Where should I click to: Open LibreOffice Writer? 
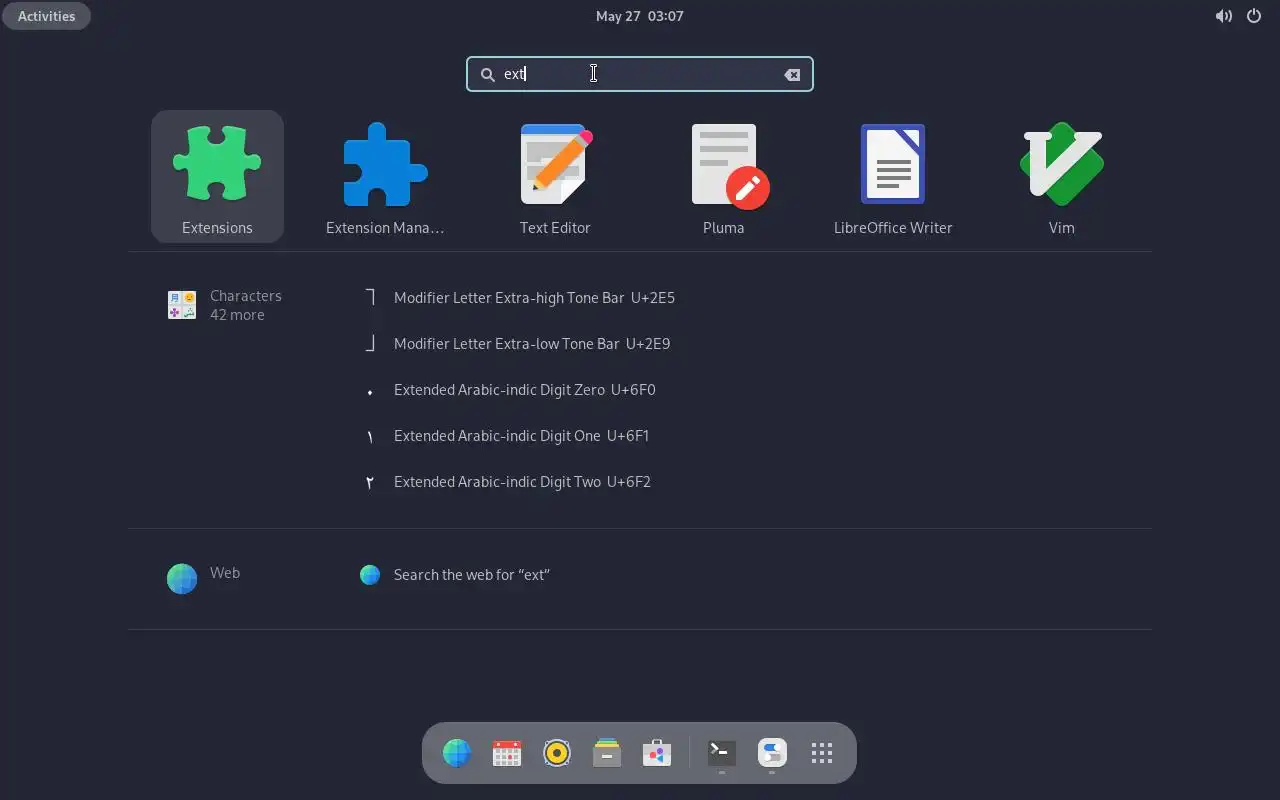[893, 177]
